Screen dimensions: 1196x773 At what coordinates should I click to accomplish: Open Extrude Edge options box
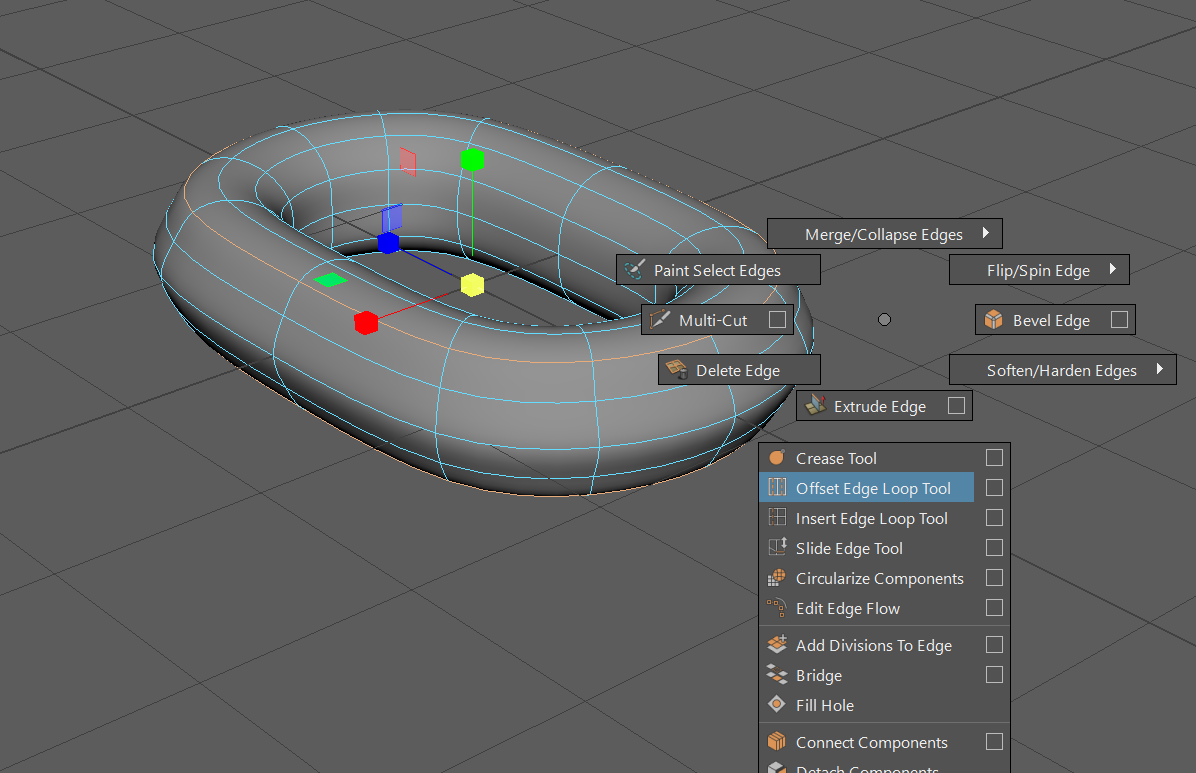[956, 406]
